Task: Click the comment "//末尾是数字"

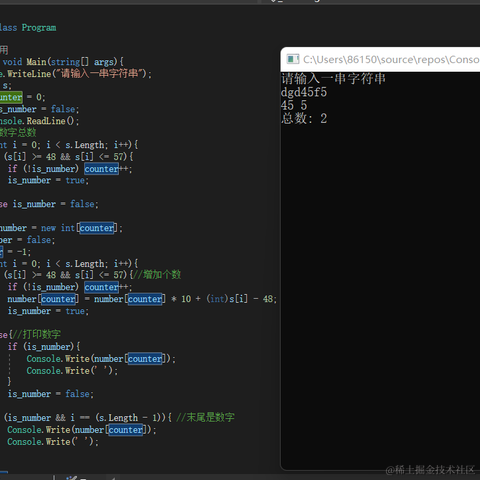Action: [x=205, y=417]
